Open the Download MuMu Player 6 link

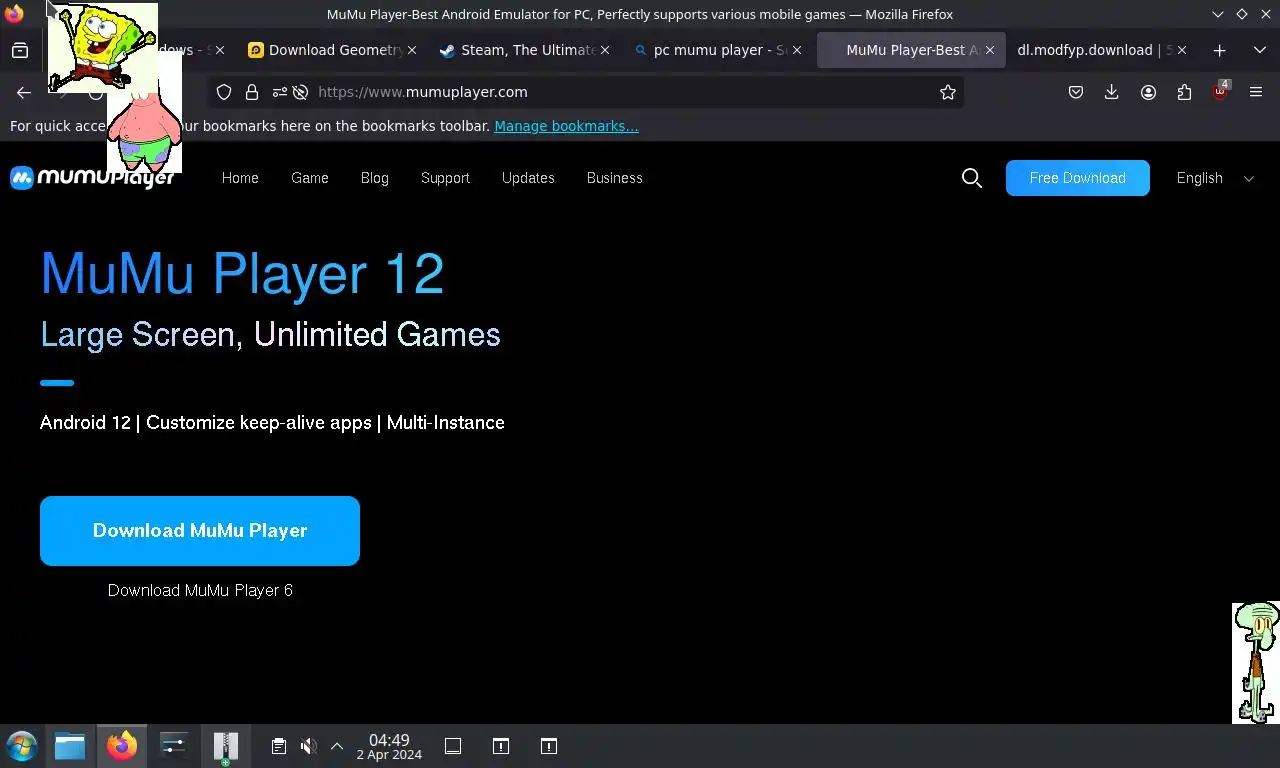(x=200, y=590)
